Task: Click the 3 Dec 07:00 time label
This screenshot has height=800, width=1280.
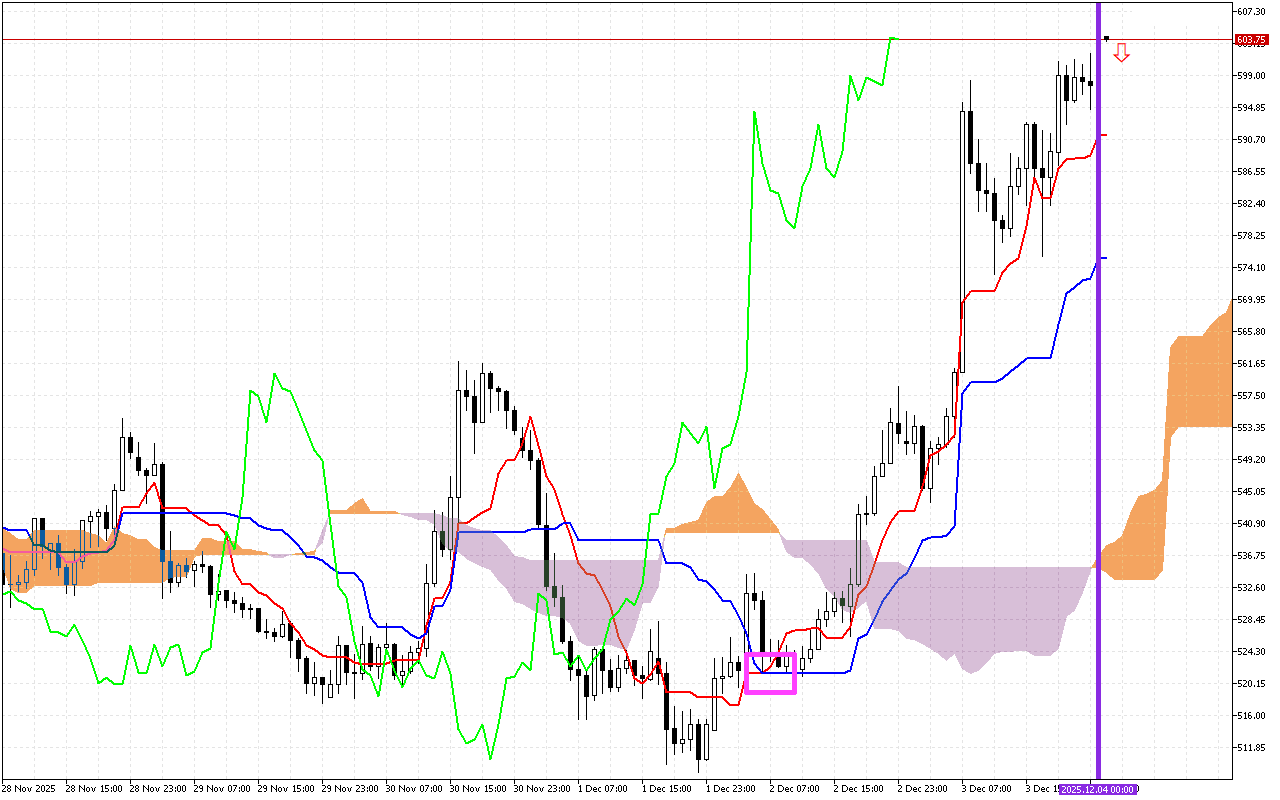Action: click(x=989, y=789)
